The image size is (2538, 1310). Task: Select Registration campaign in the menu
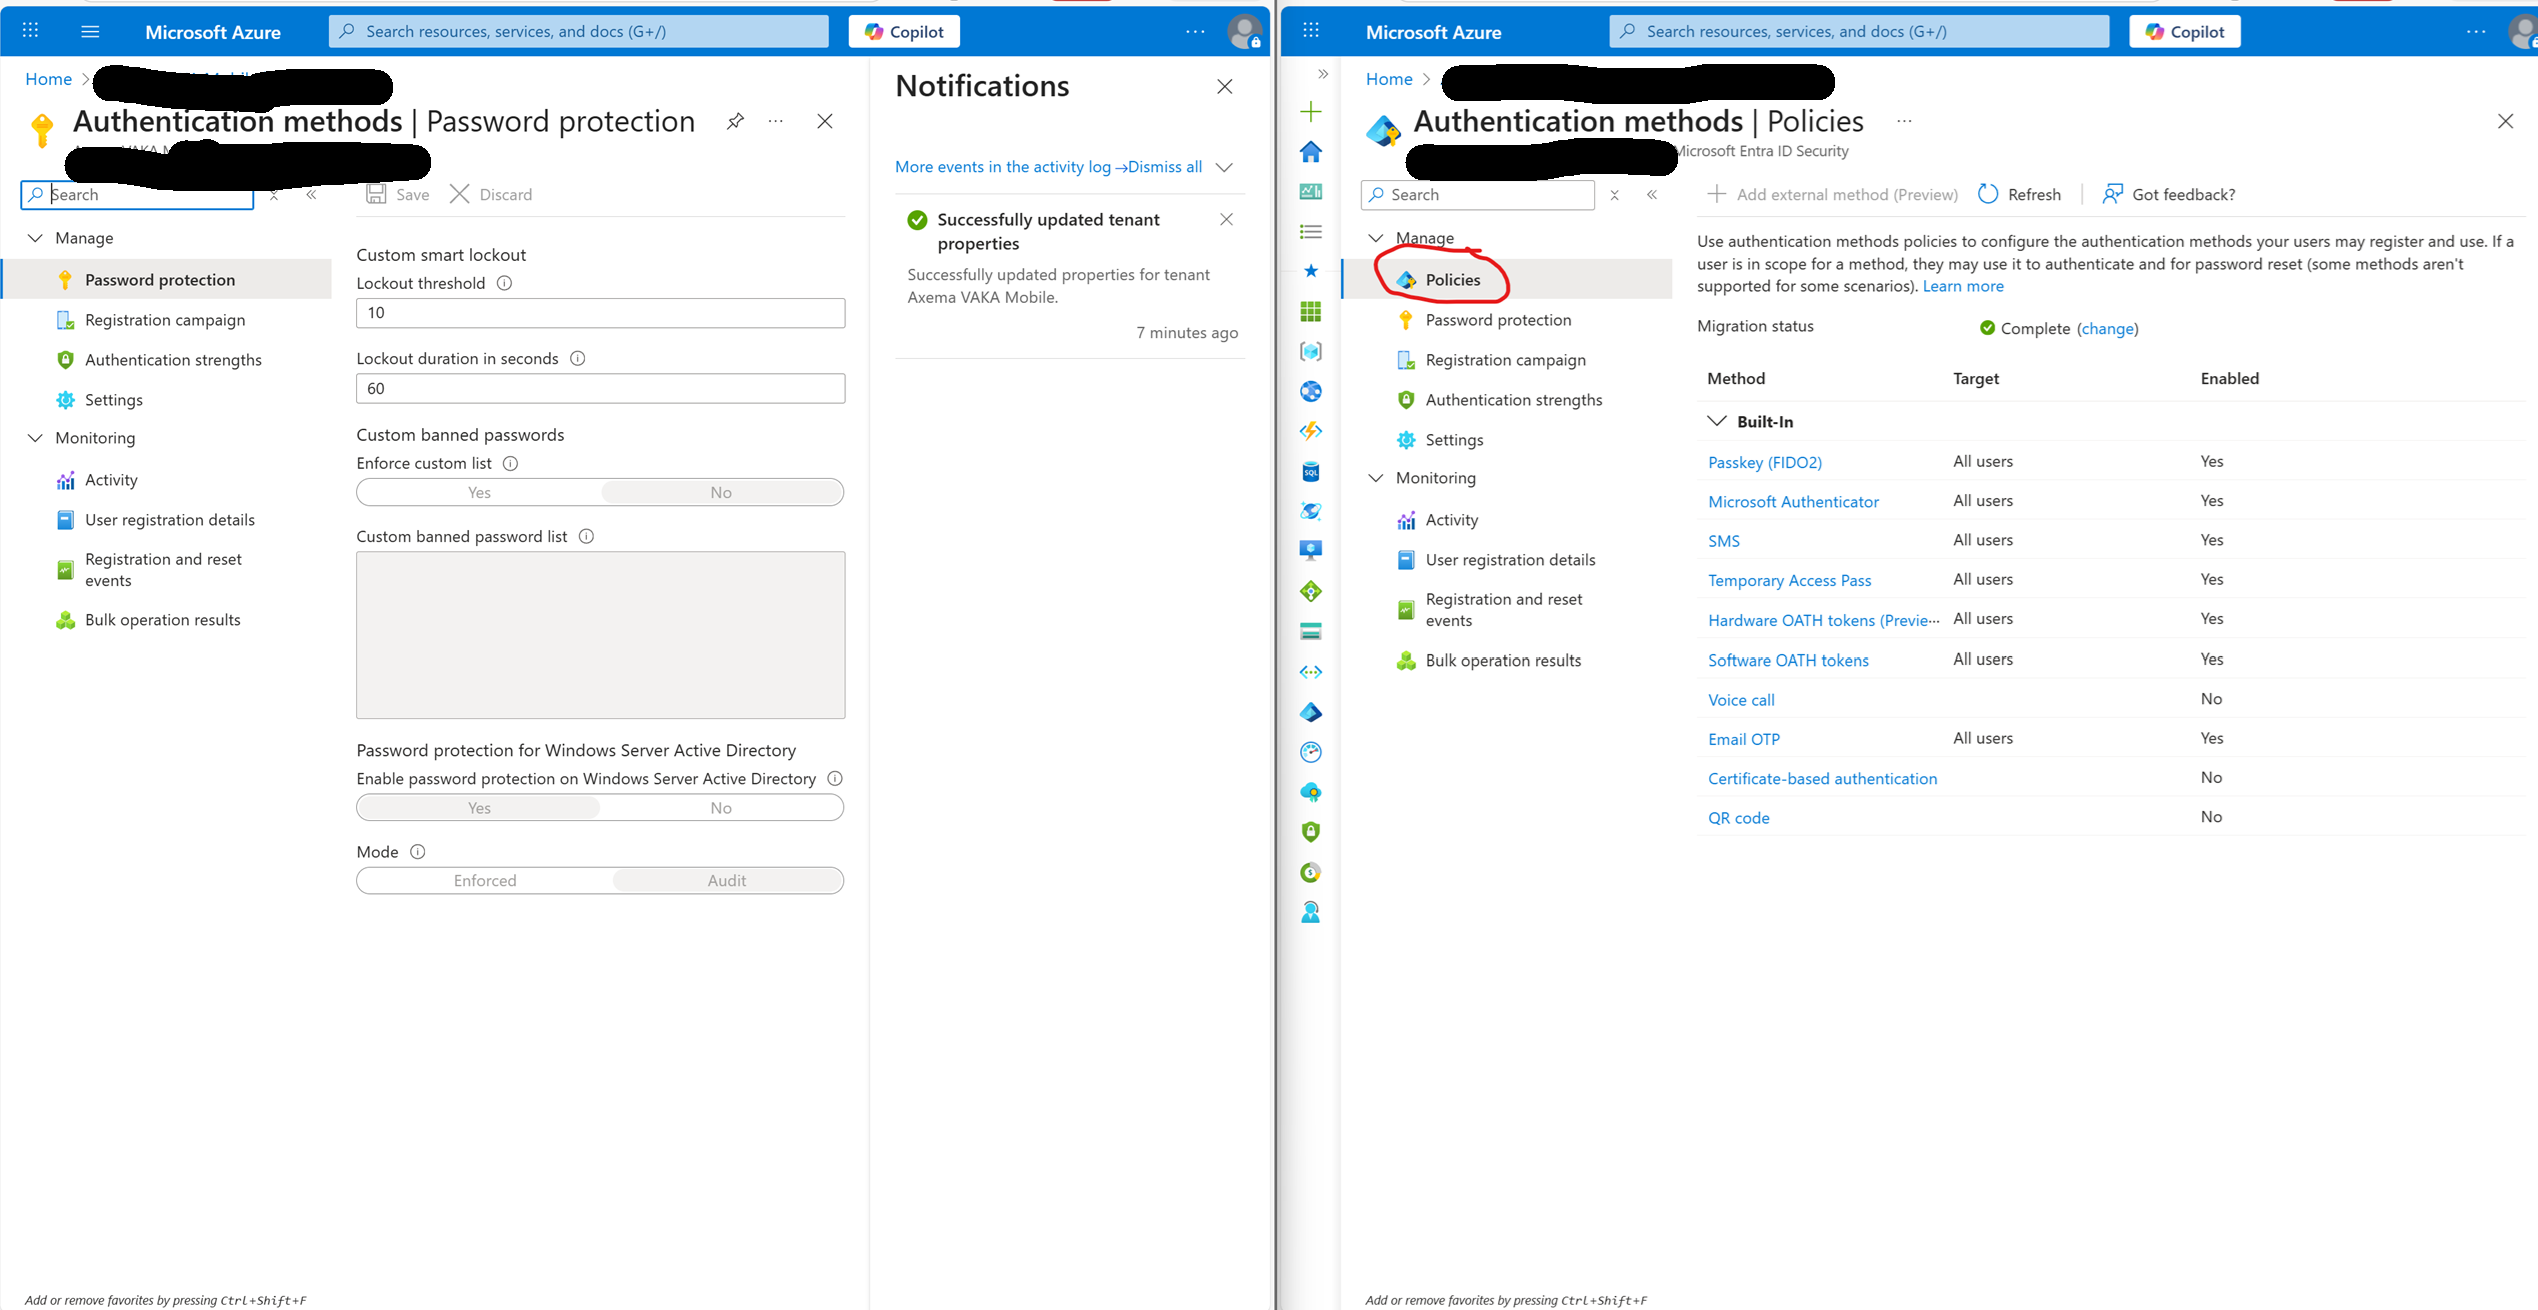click(x=164, y=319)
